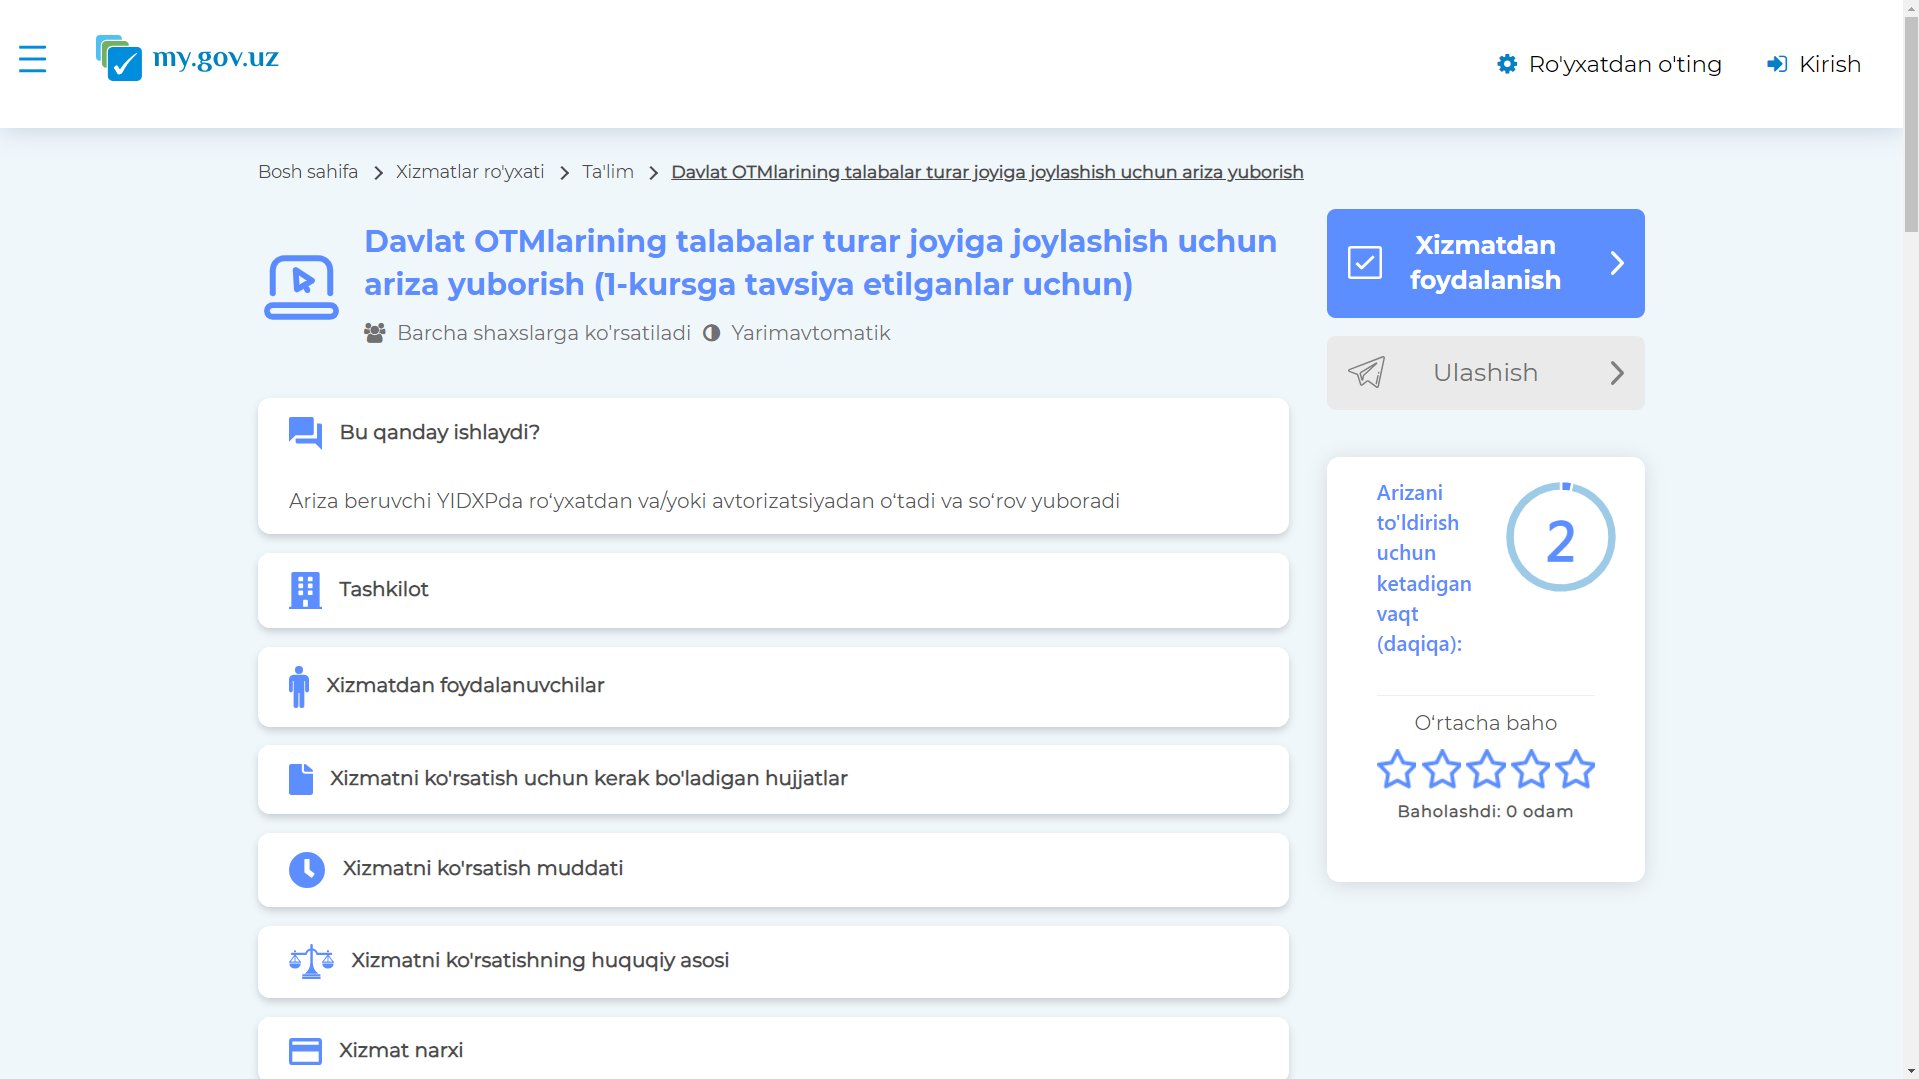Open the hamburger menu icon
Image resolution: width=1919 pixels, height=1079 pixels.
point(32,59)
